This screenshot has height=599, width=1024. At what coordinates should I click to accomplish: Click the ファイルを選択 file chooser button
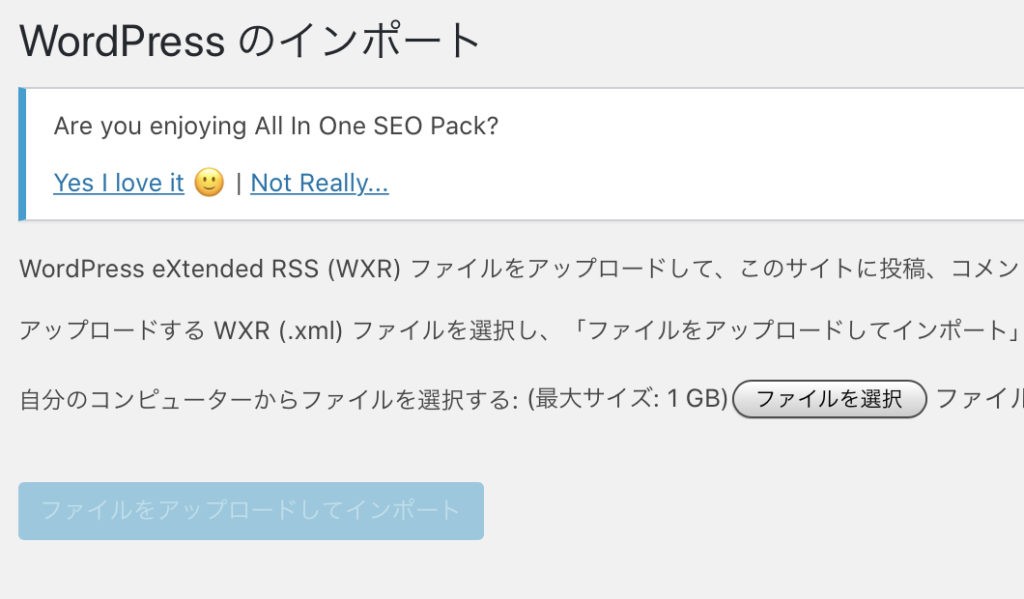click(829, 398)
